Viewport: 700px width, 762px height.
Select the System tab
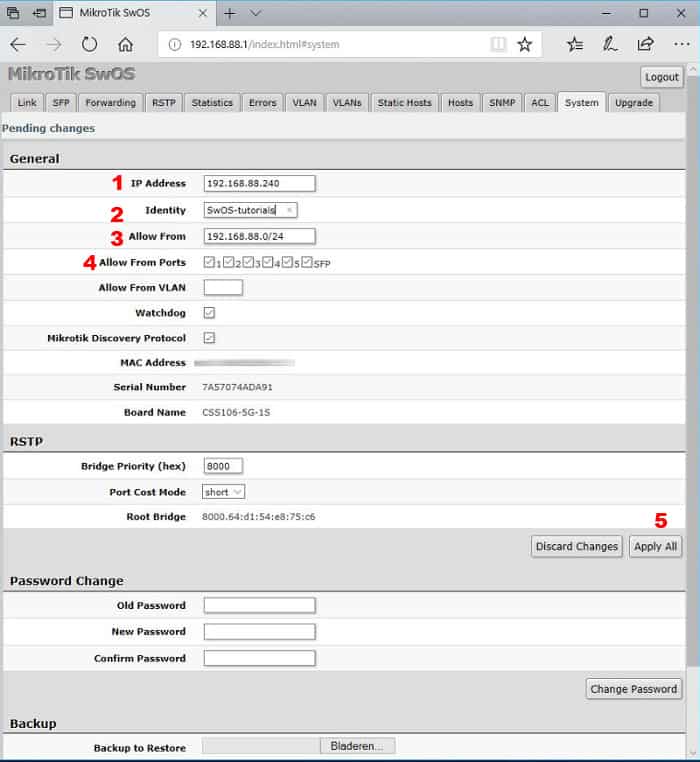click(x=582, y=103)
